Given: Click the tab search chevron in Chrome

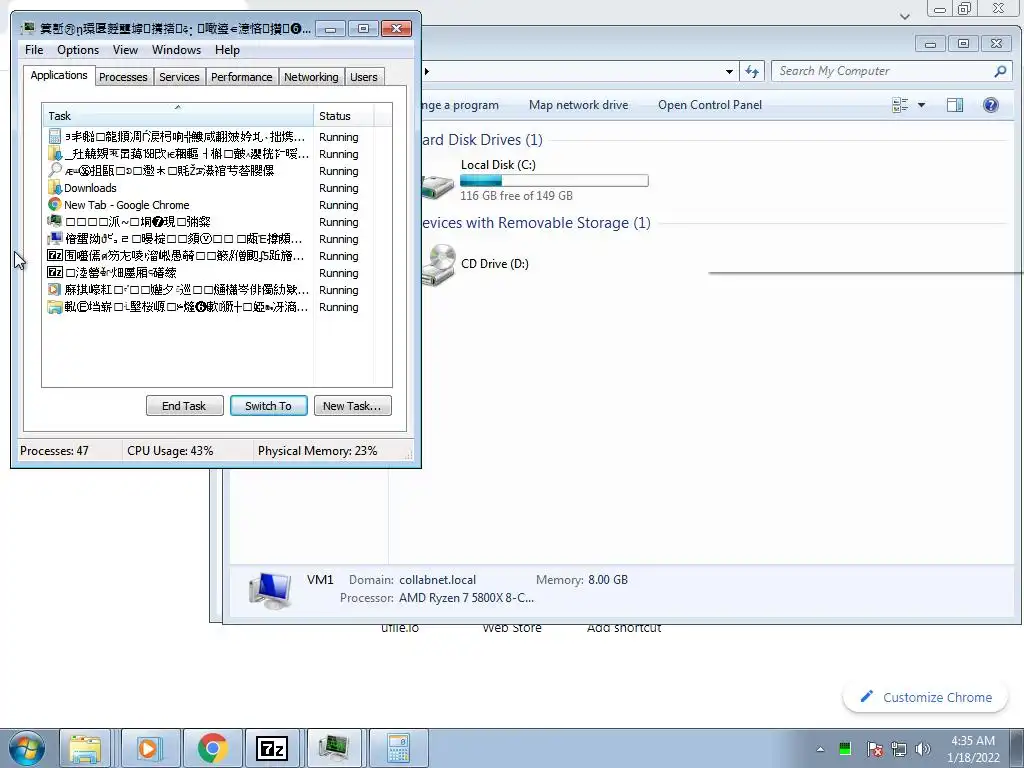Looking at the screenshot, I should (904, 16).
